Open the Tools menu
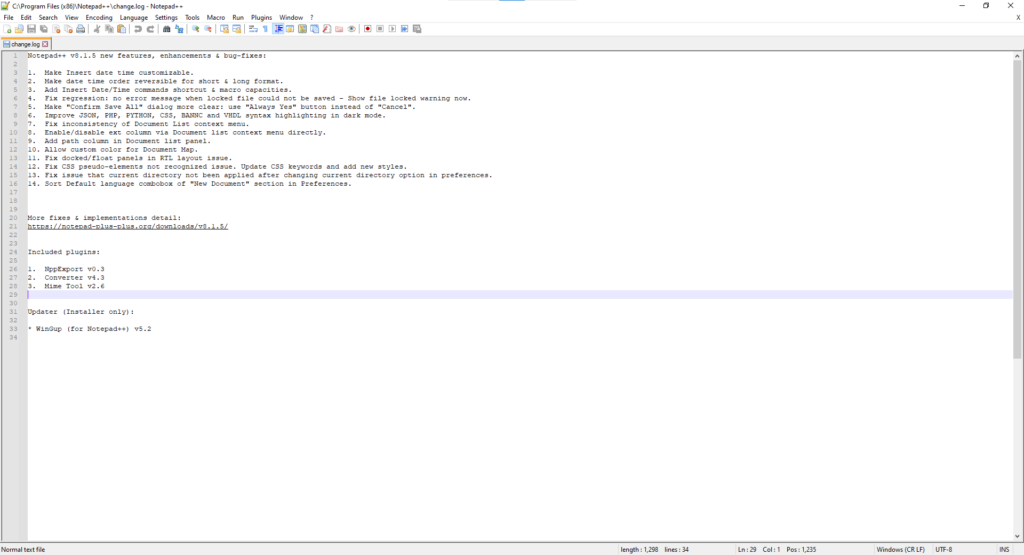Viewport: 1024px width, 555px height. coord(192,18)
